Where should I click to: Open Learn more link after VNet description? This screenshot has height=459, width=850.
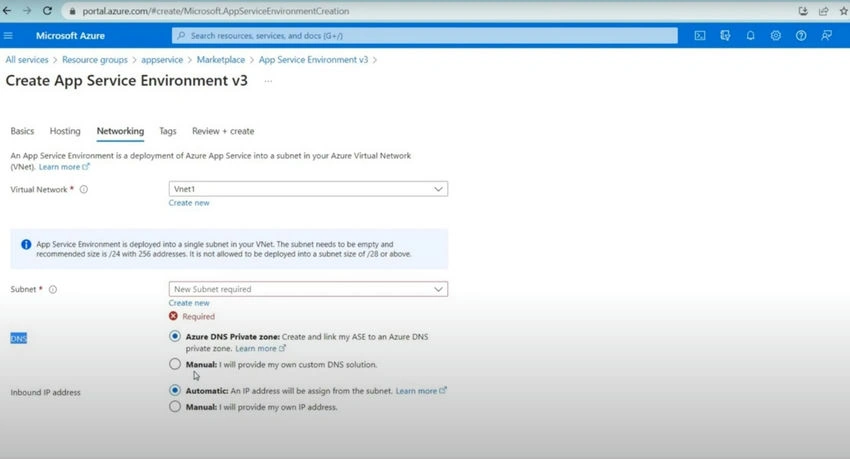[x=63, y=167]
